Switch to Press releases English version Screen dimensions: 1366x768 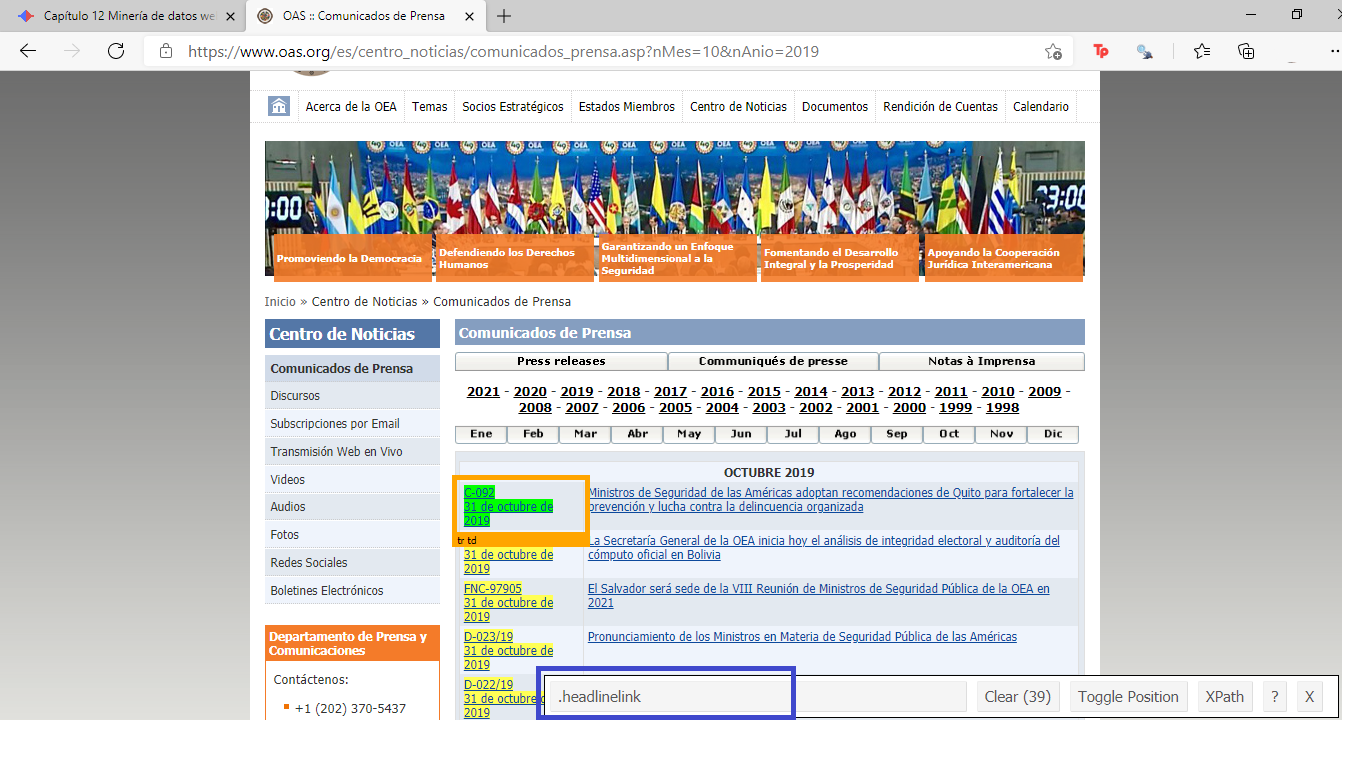click(561, 361)
